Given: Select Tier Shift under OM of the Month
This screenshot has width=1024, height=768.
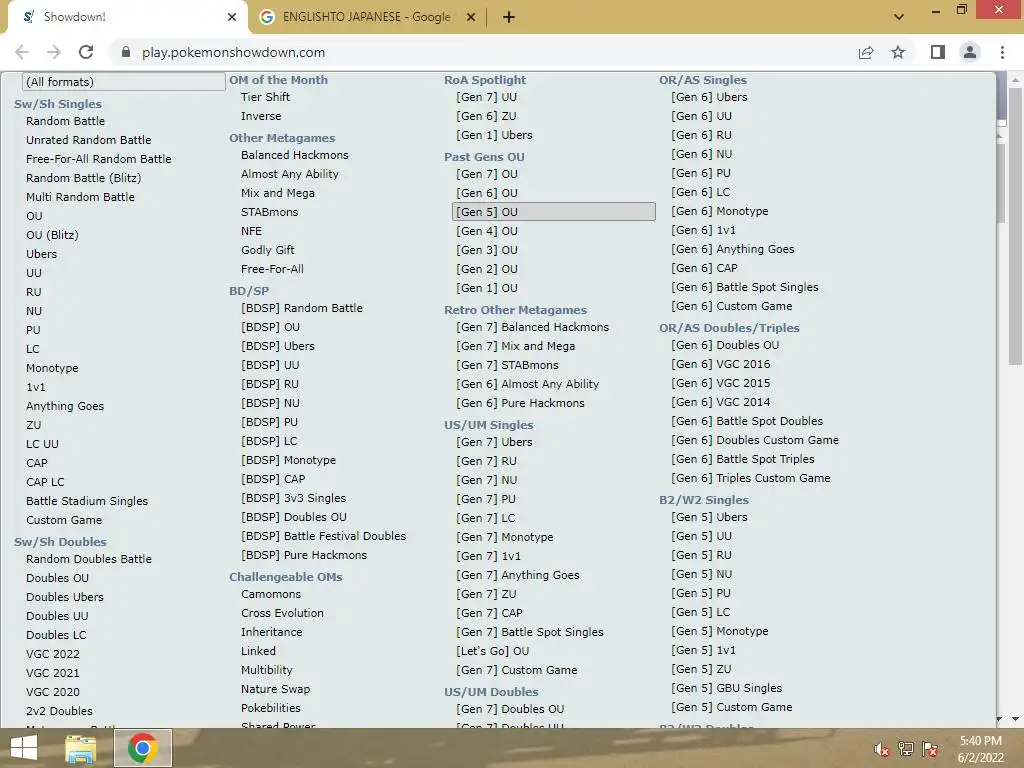Looking at the screenshot, I should tap(265, 97).
